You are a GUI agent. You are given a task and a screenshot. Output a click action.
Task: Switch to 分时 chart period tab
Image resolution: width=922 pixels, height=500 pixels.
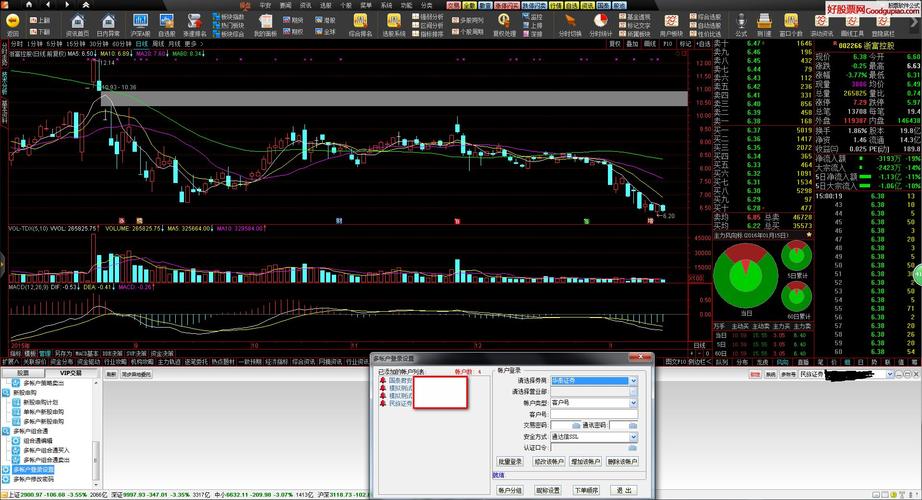coord(16,44)
